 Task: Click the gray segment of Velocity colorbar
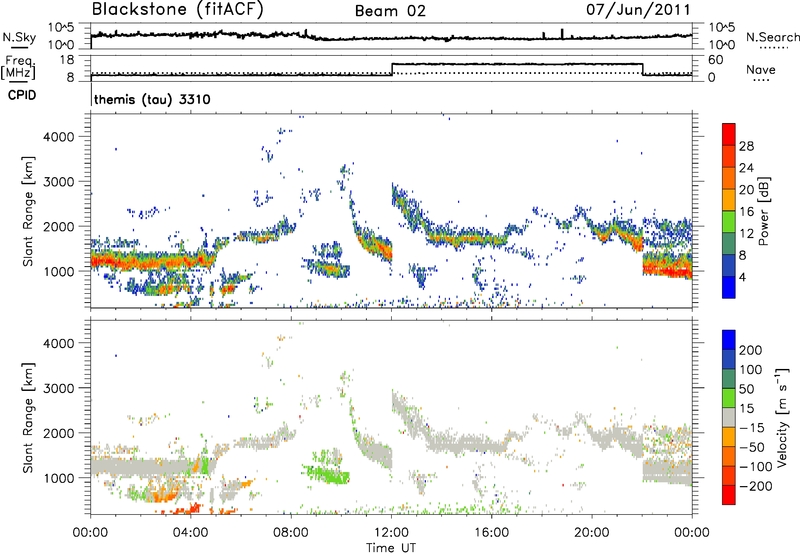point(729,417)
